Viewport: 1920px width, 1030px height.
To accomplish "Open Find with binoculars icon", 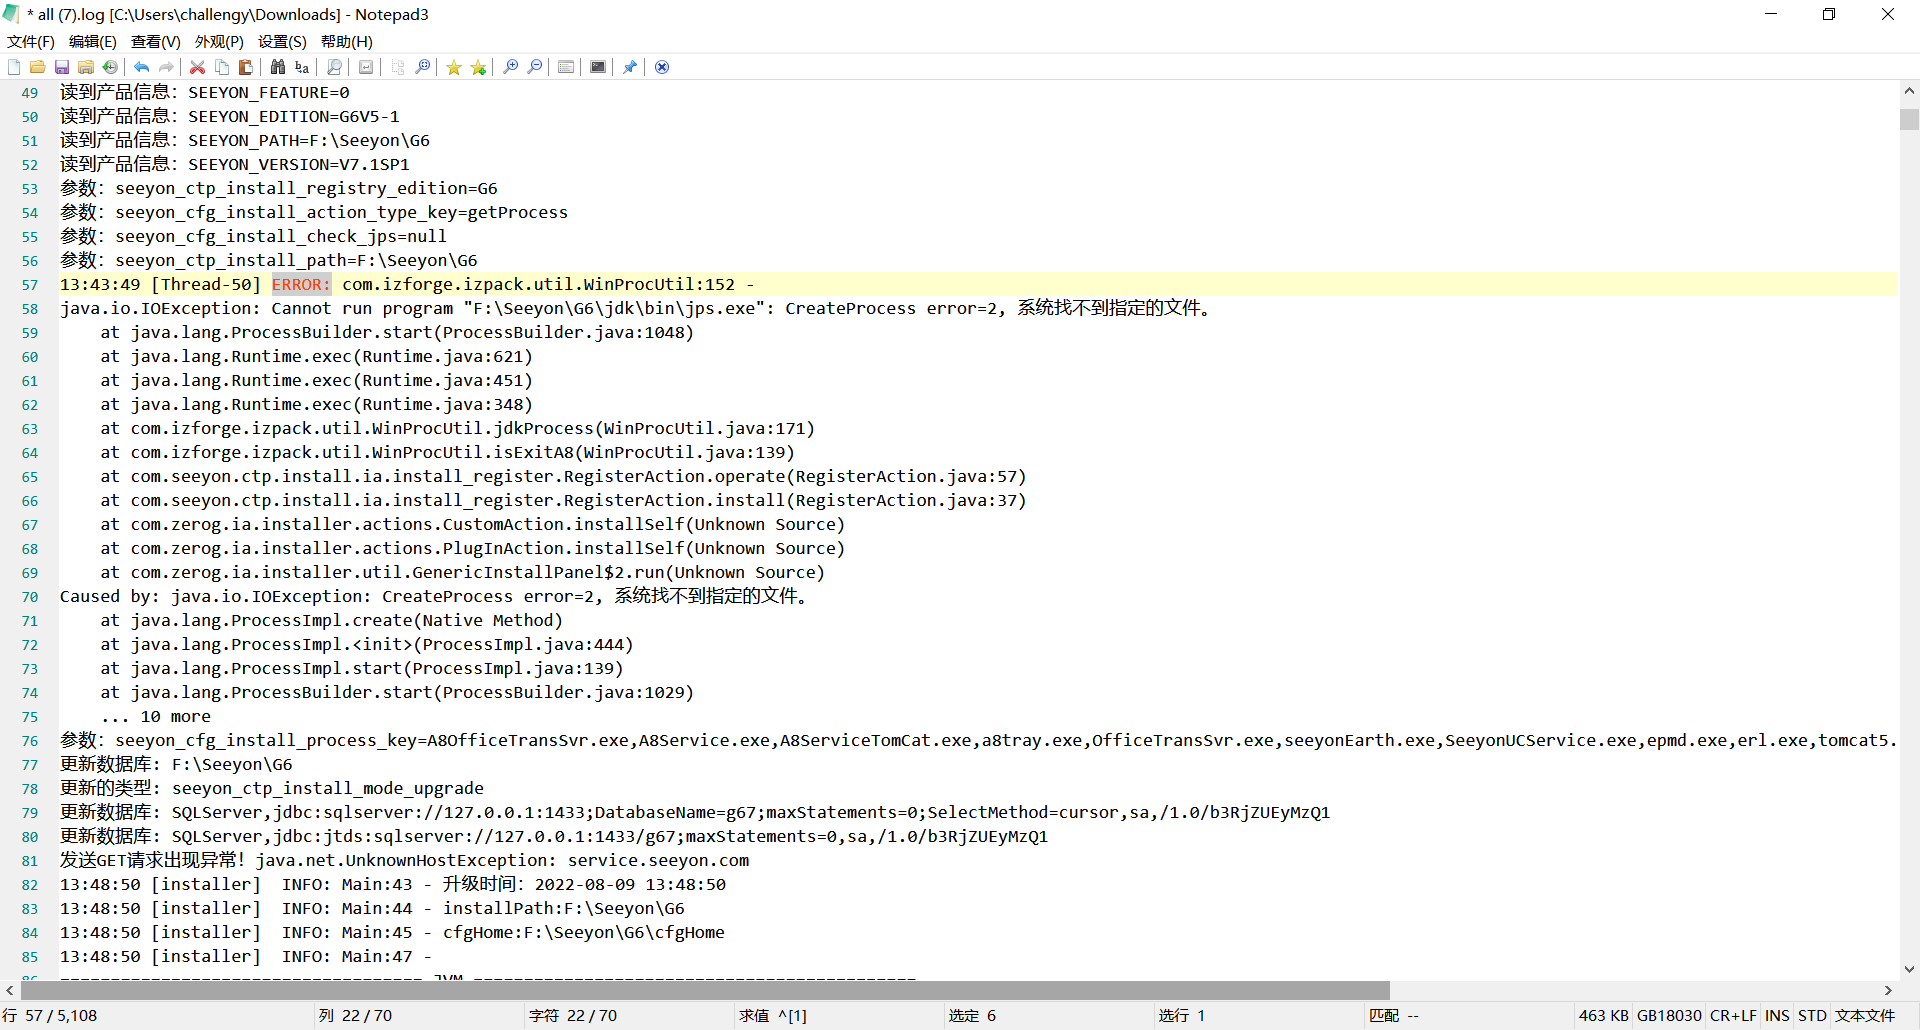I will (x=278, y=67).
